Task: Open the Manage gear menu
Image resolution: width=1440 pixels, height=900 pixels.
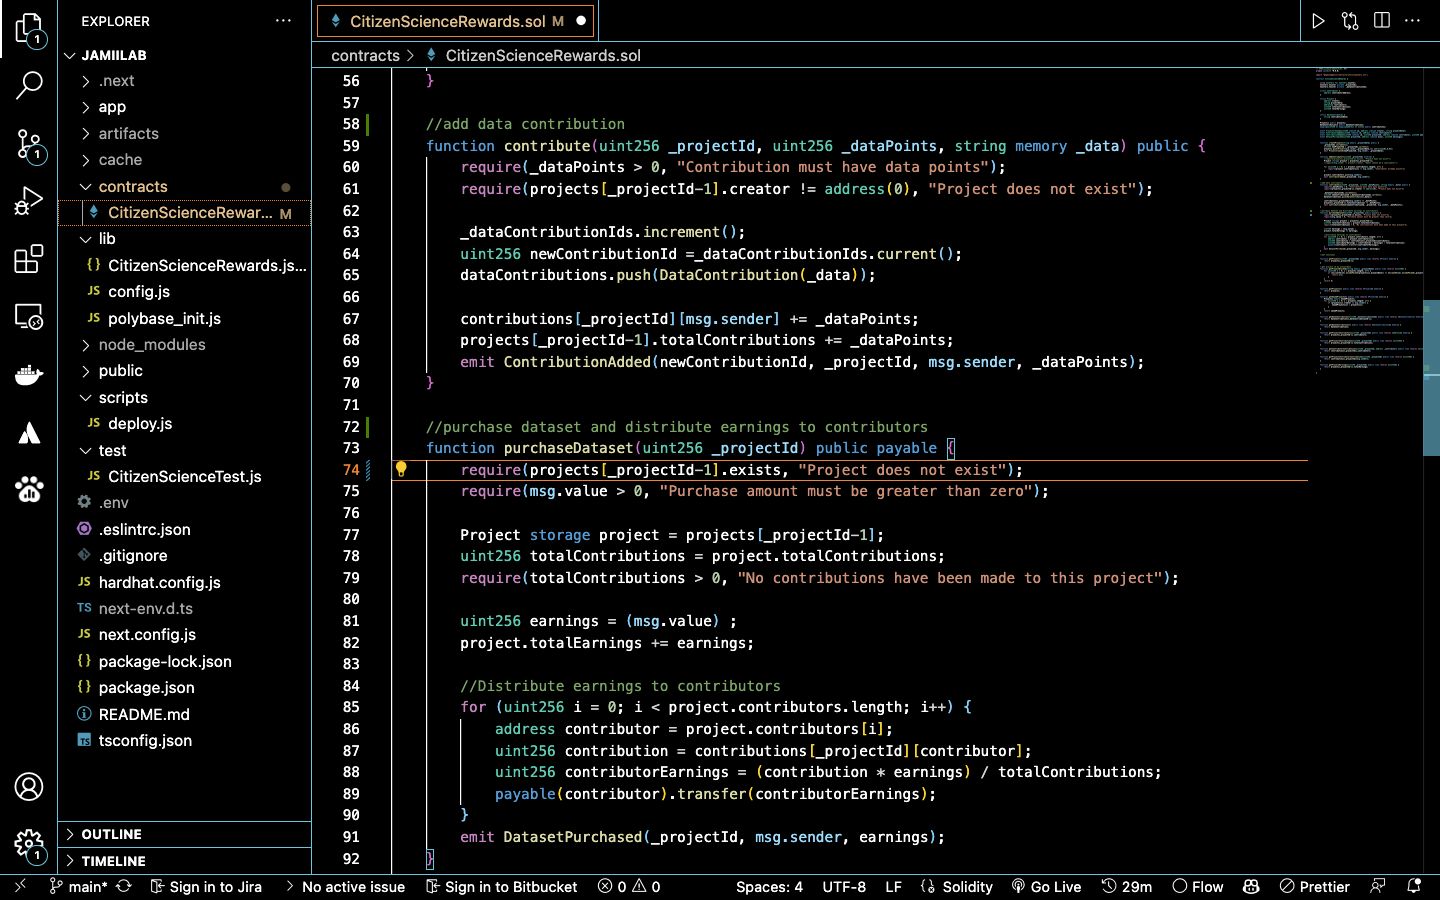Action: [x=29, y=845]
